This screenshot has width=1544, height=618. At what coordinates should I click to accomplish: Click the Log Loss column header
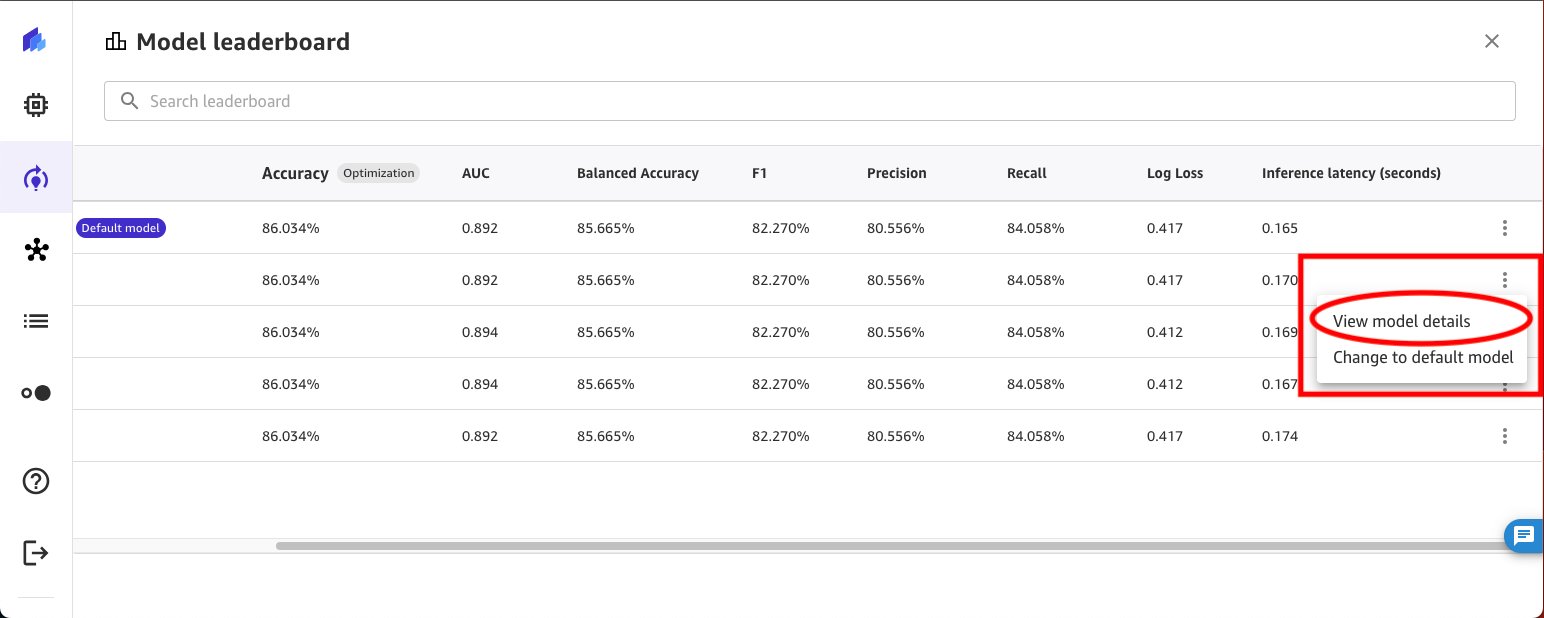pyautogui.click(x=1175, y=173)
